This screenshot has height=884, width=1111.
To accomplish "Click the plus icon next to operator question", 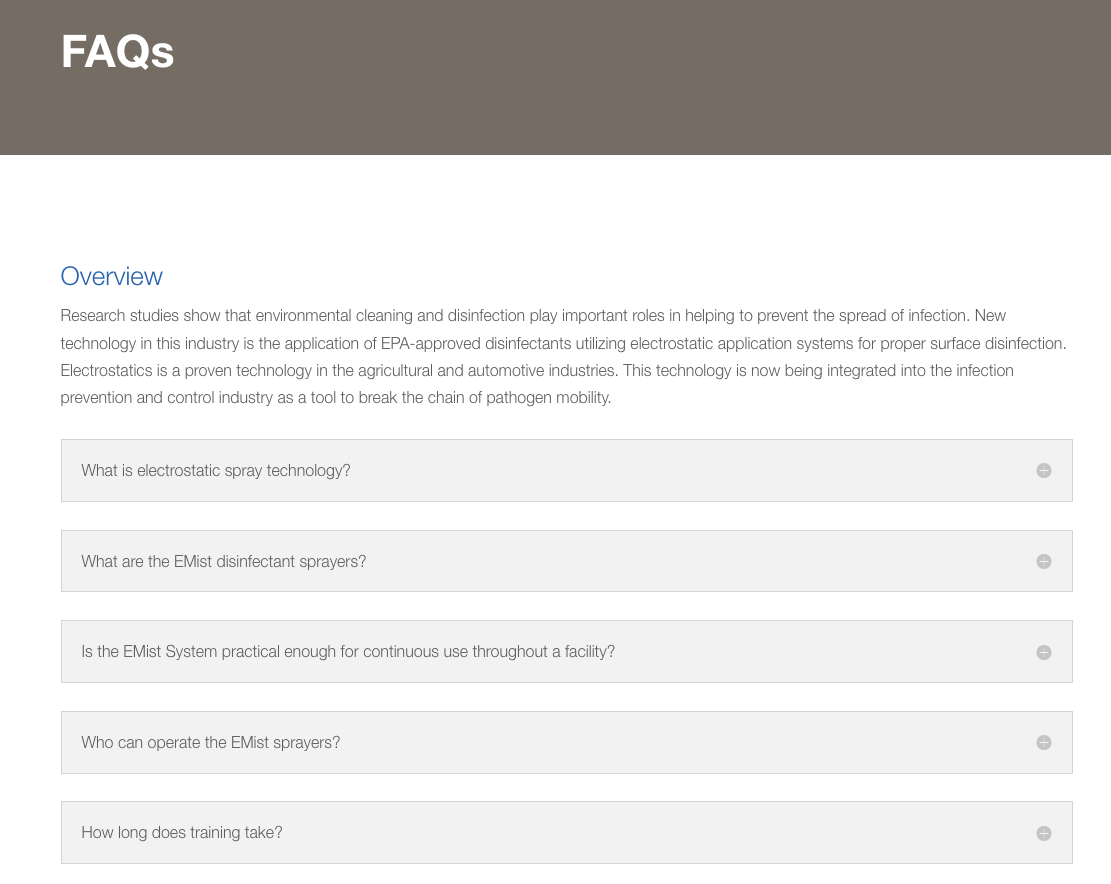I will [x=1044, y=742].
